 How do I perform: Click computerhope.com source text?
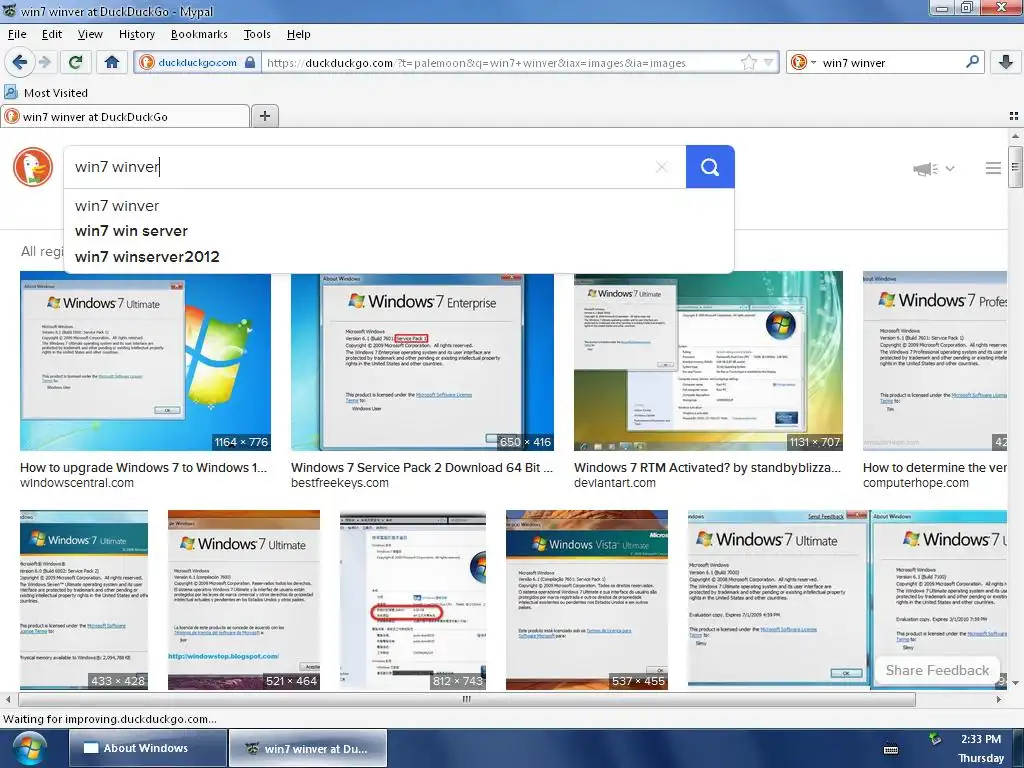(916, 483)
